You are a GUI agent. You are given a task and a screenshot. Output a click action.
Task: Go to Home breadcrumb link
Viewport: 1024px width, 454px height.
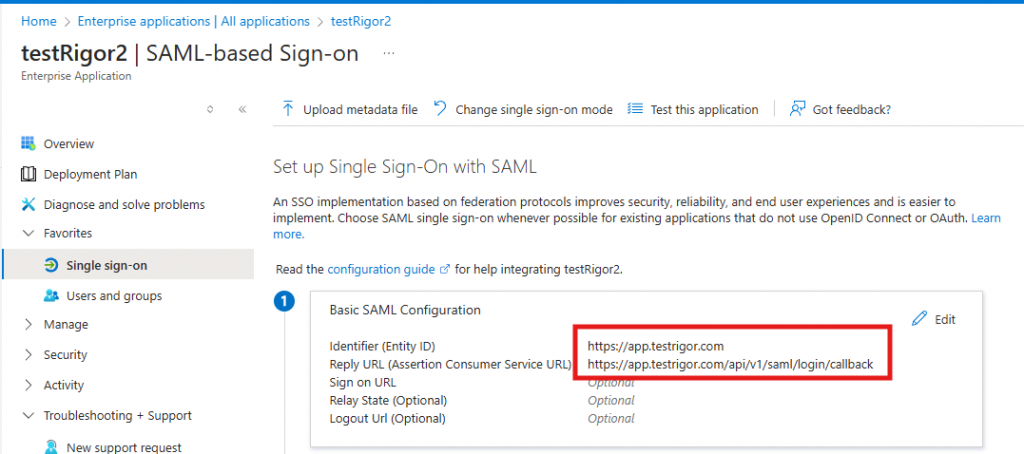pos(38,21)
